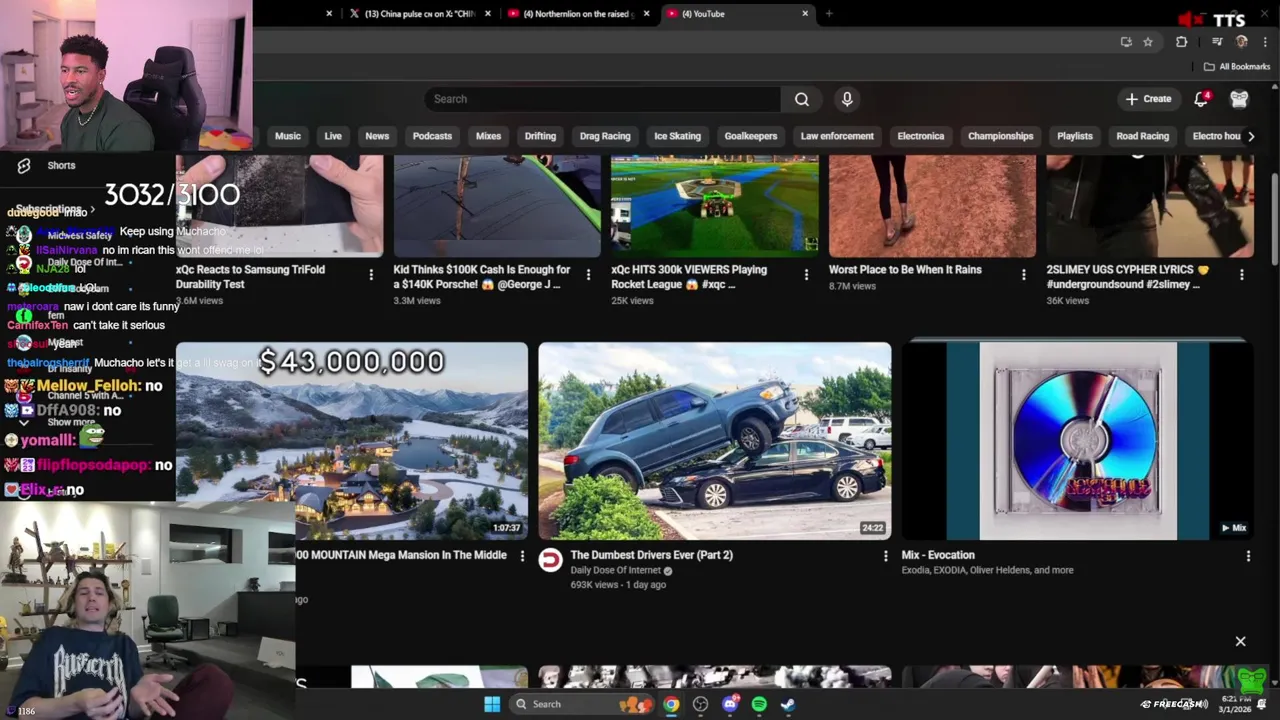Select the Drifting category chip

click(540, 136)
